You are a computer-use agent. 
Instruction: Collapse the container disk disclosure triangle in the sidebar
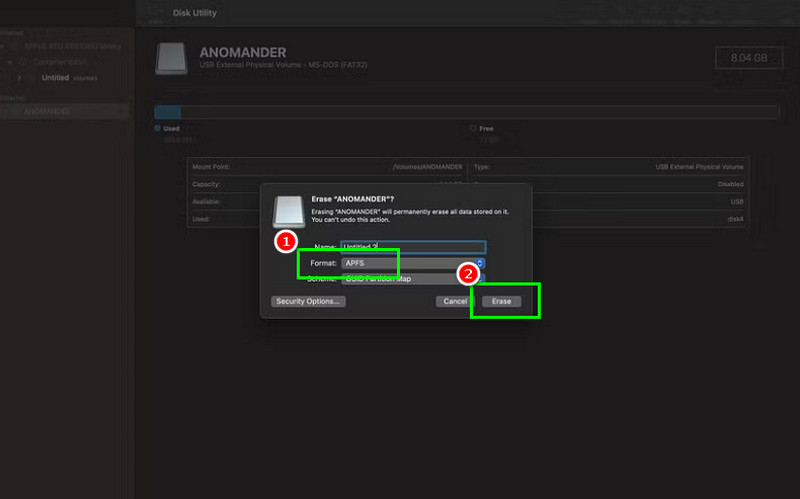tap(10, 62)
